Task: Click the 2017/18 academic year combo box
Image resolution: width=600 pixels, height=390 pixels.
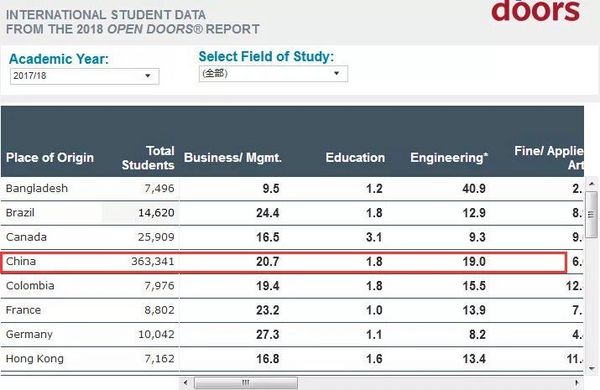Action: 85,76
